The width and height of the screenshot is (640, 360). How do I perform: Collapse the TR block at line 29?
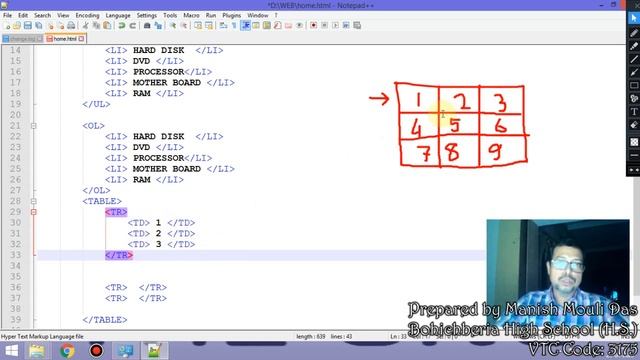click(x=34, y=212)
